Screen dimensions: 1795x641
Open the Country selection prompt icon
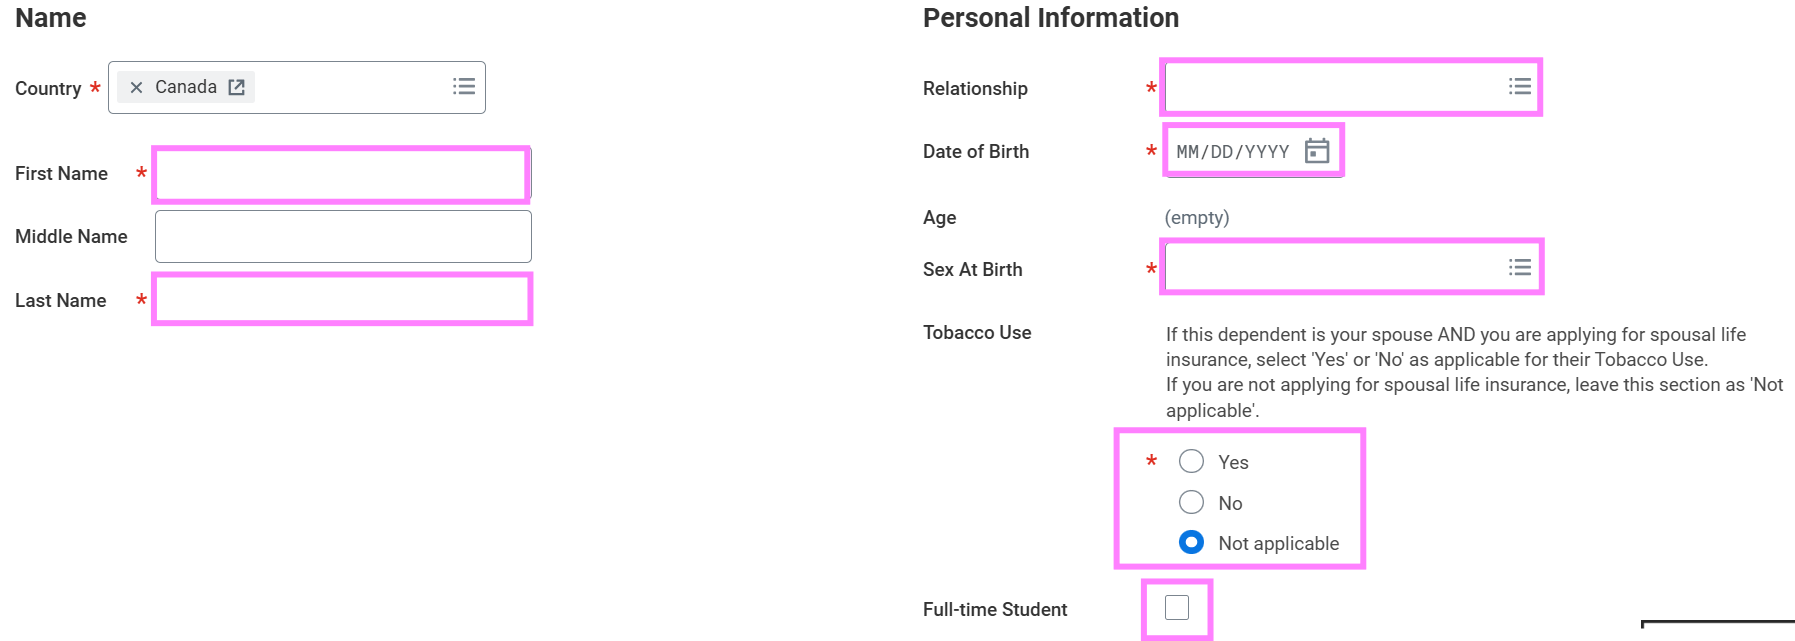click(x=463, y=87)
